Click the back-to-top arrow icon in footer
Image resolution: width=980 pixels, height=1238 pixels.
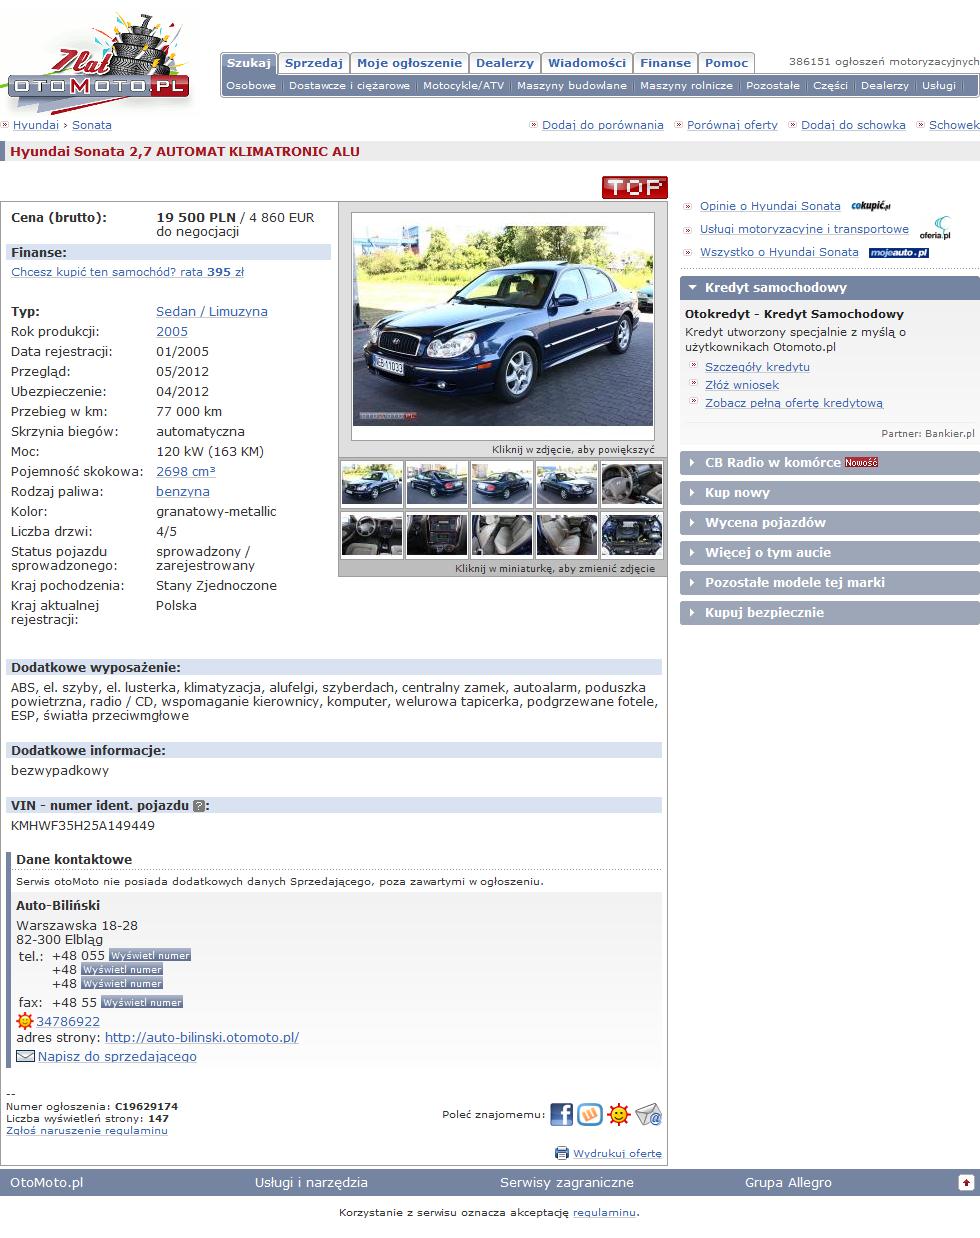(966, 1182)
